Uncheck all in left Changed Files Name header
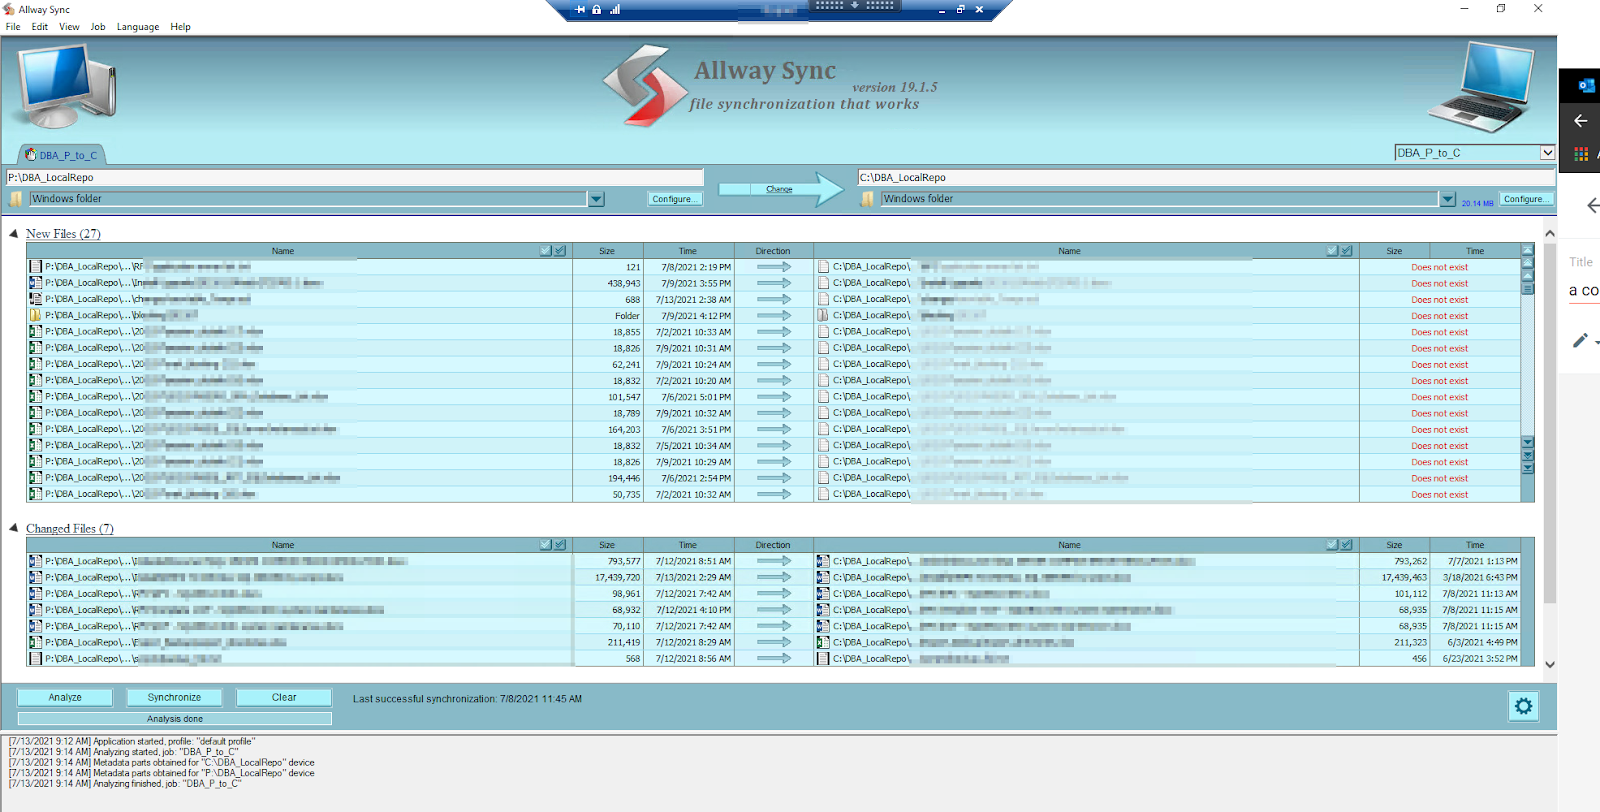Screen dimensions: 1600x812 point(560,545)
